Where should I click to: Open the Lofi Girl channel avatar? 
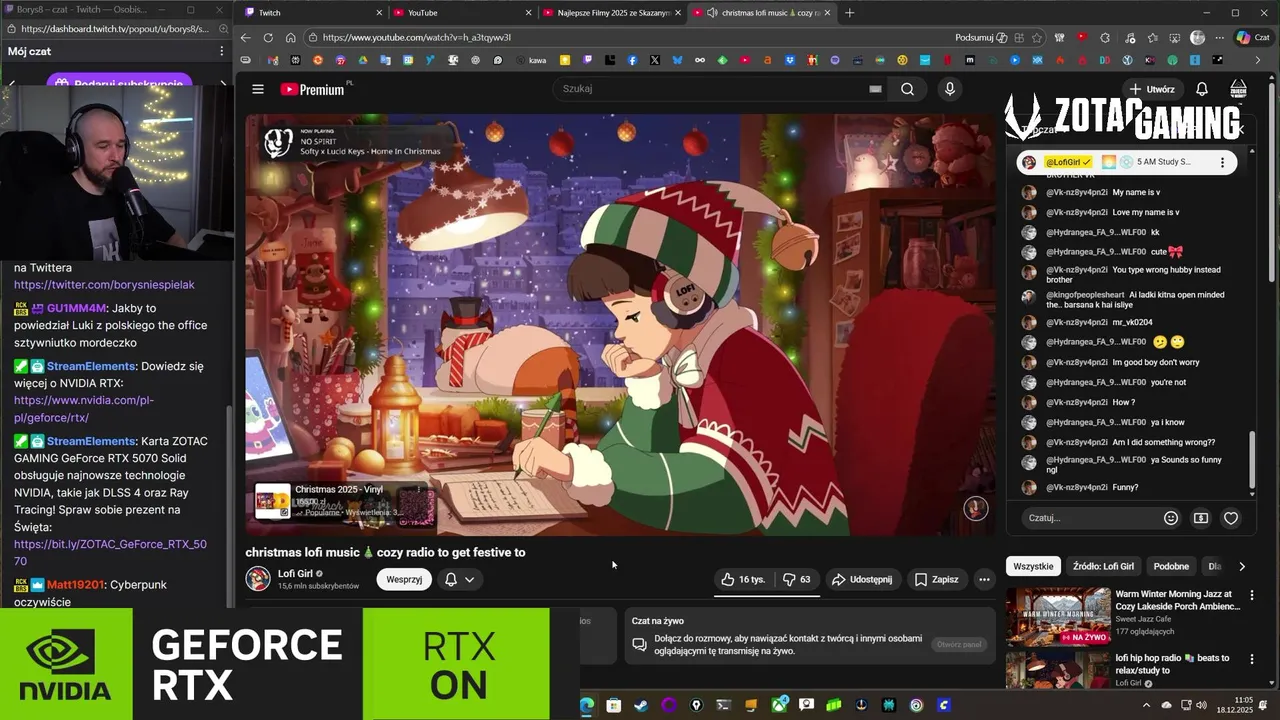click(258, 579)
